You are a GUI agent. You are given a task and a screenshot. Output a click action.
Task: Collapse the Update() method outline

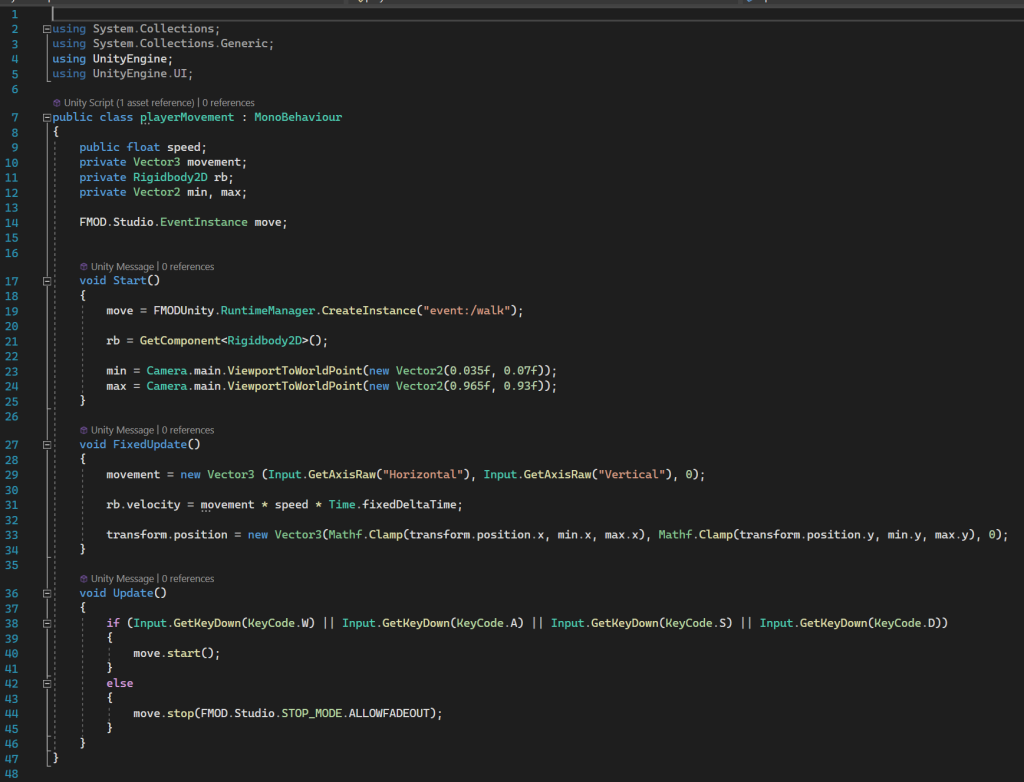click(47, 593)
